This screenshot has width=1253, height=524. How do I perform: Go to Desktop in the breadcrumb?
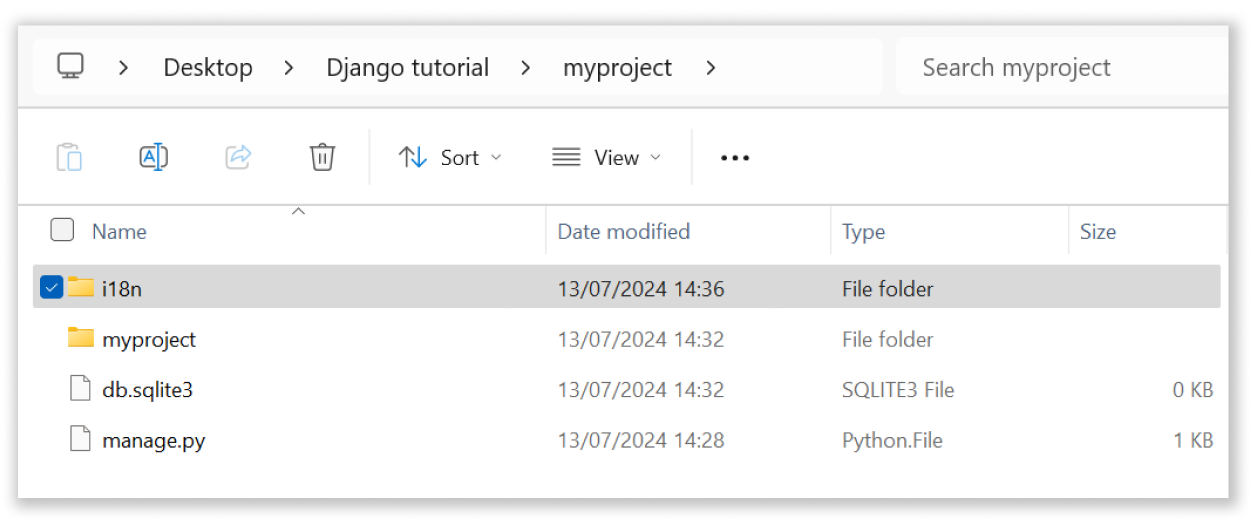point(208,68)
